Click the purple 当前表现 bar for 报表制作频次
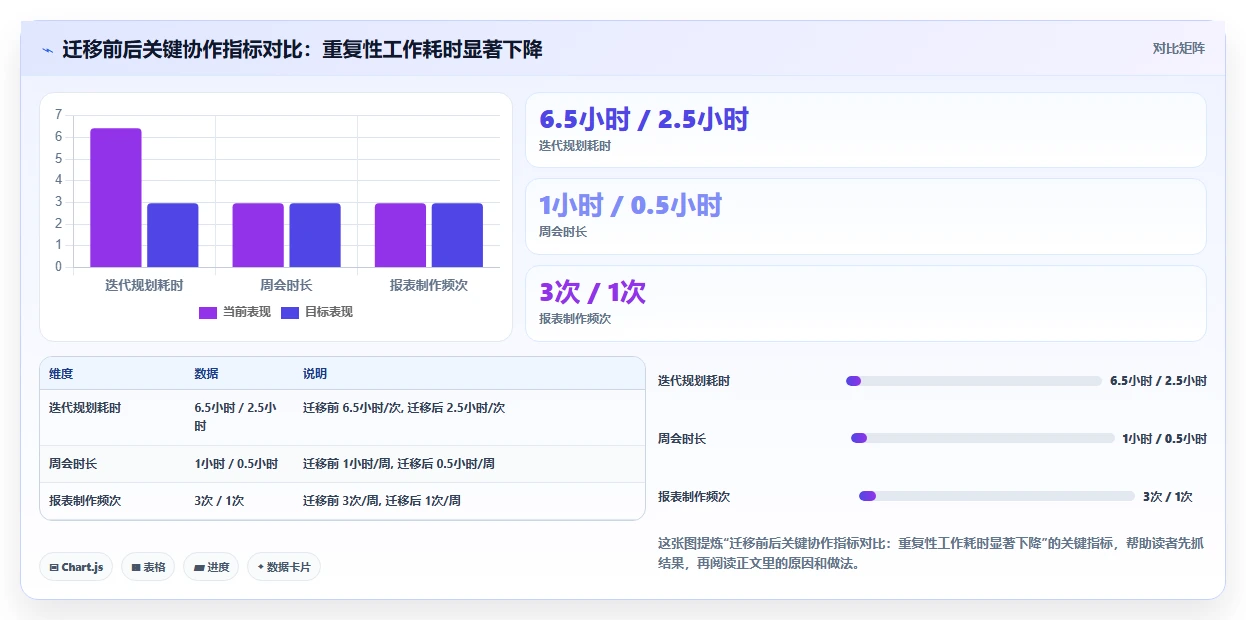Image resolution: width=1246 pixels, height=620 pixels. (400, 235)
